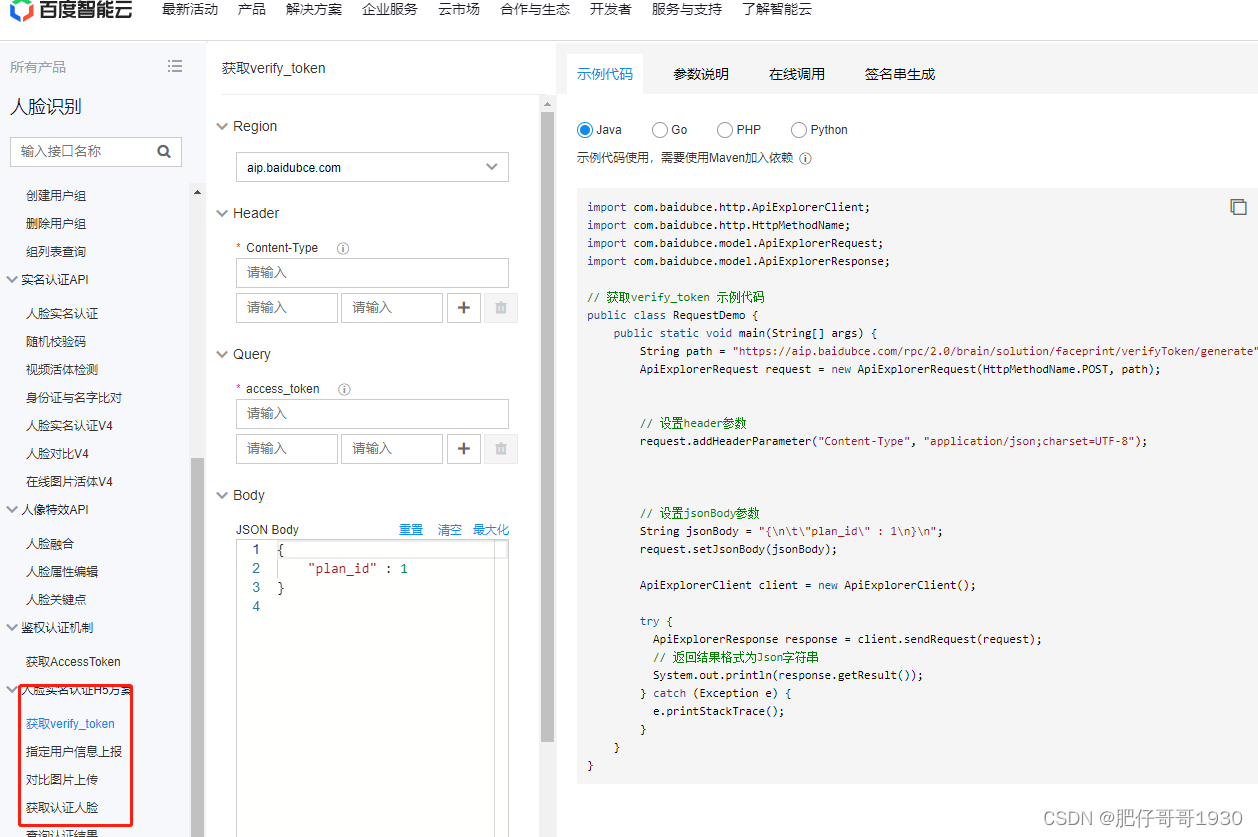Copy sample code with the copy icon

click(x=1238, y=207)
